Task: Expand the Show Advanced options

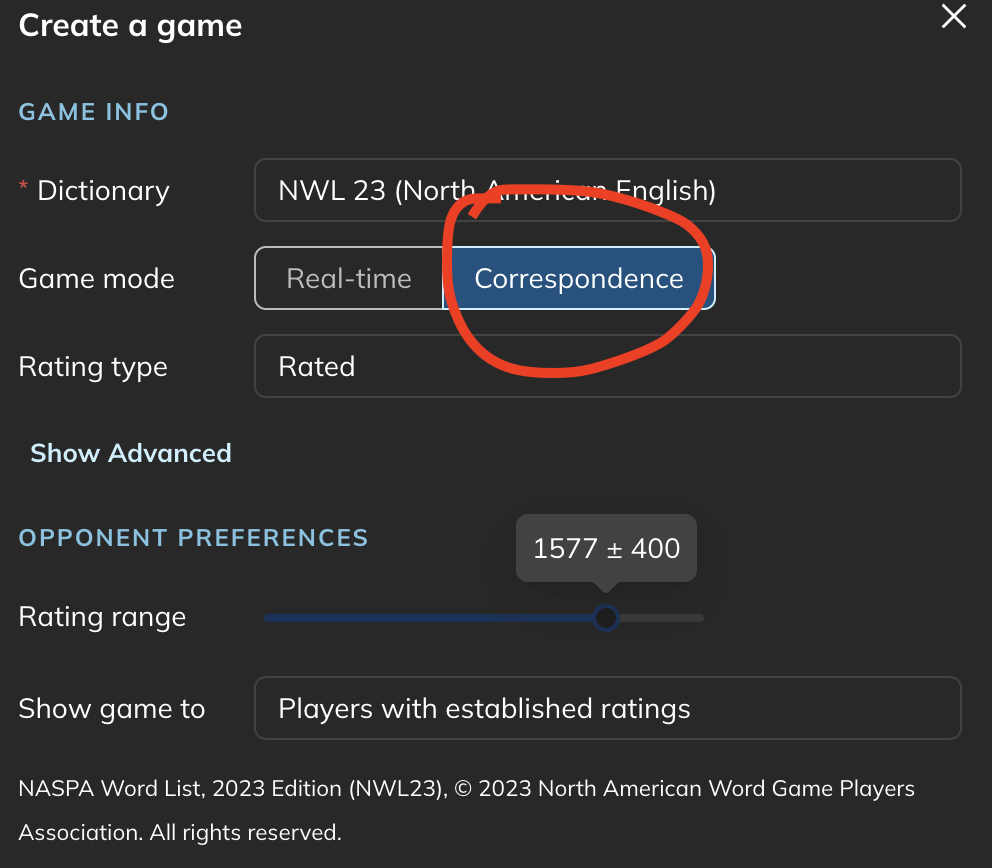Action: pos(131,453)
